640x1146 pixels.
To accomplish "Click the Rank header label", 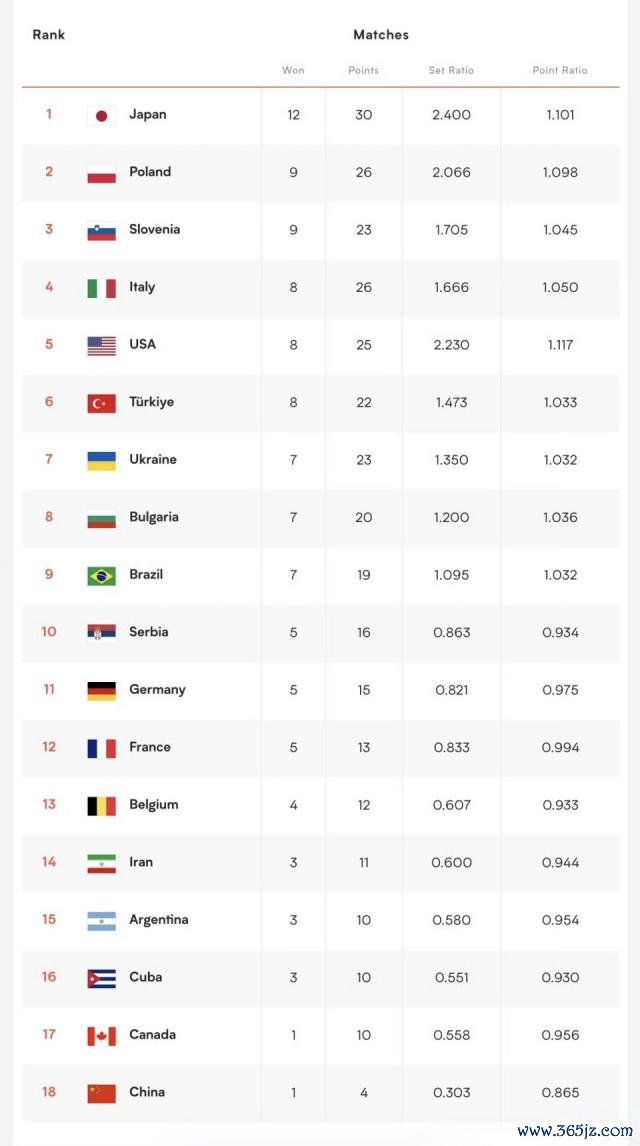I will (48, 34).
